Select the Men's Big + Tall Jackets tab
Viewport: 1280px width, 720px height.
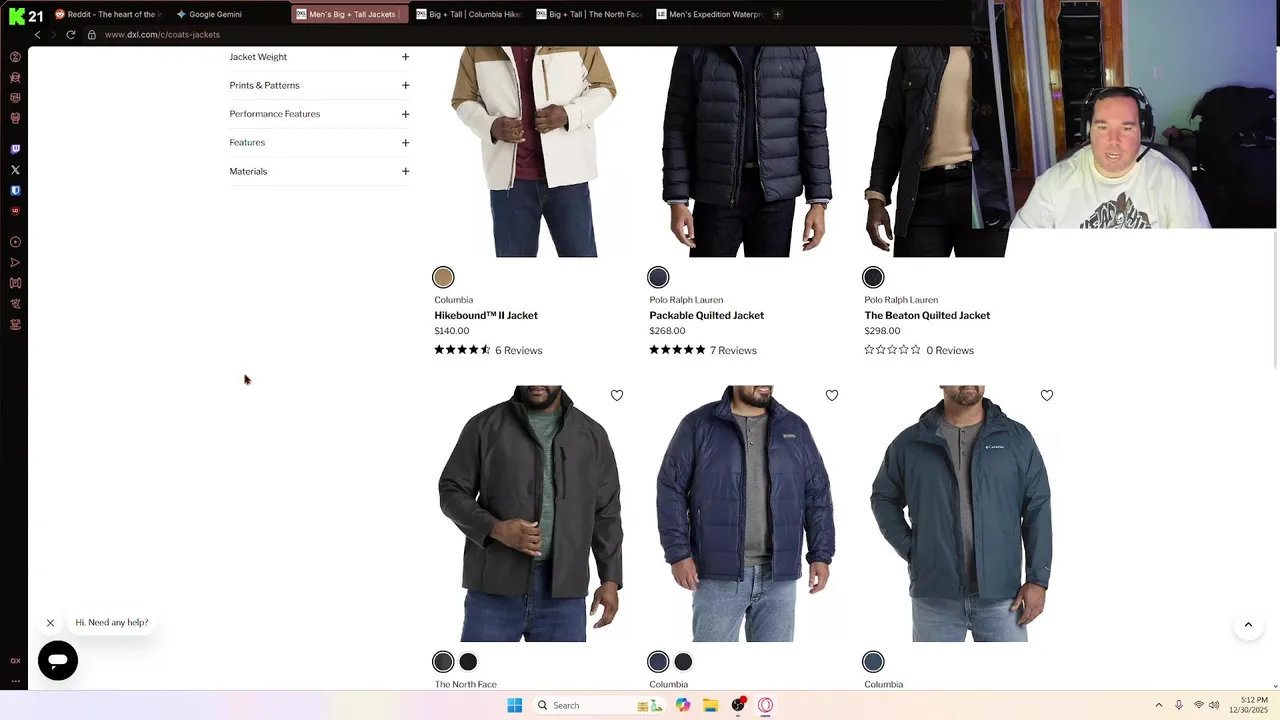[x=349, y=14]
